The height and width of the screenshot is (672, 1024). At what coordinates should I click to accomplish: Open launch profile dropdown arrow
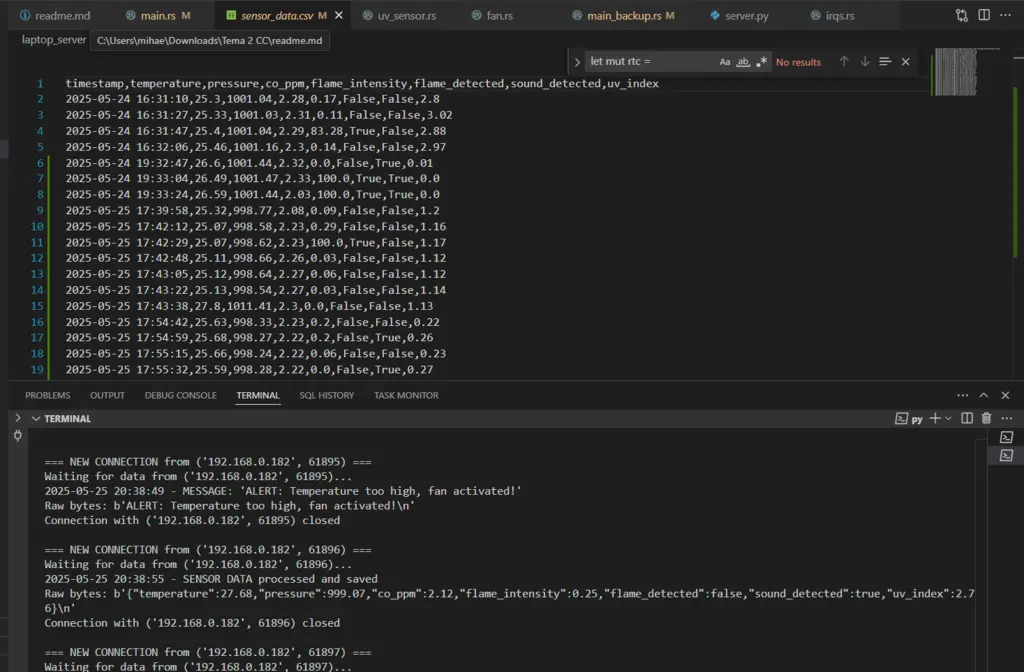948,419
